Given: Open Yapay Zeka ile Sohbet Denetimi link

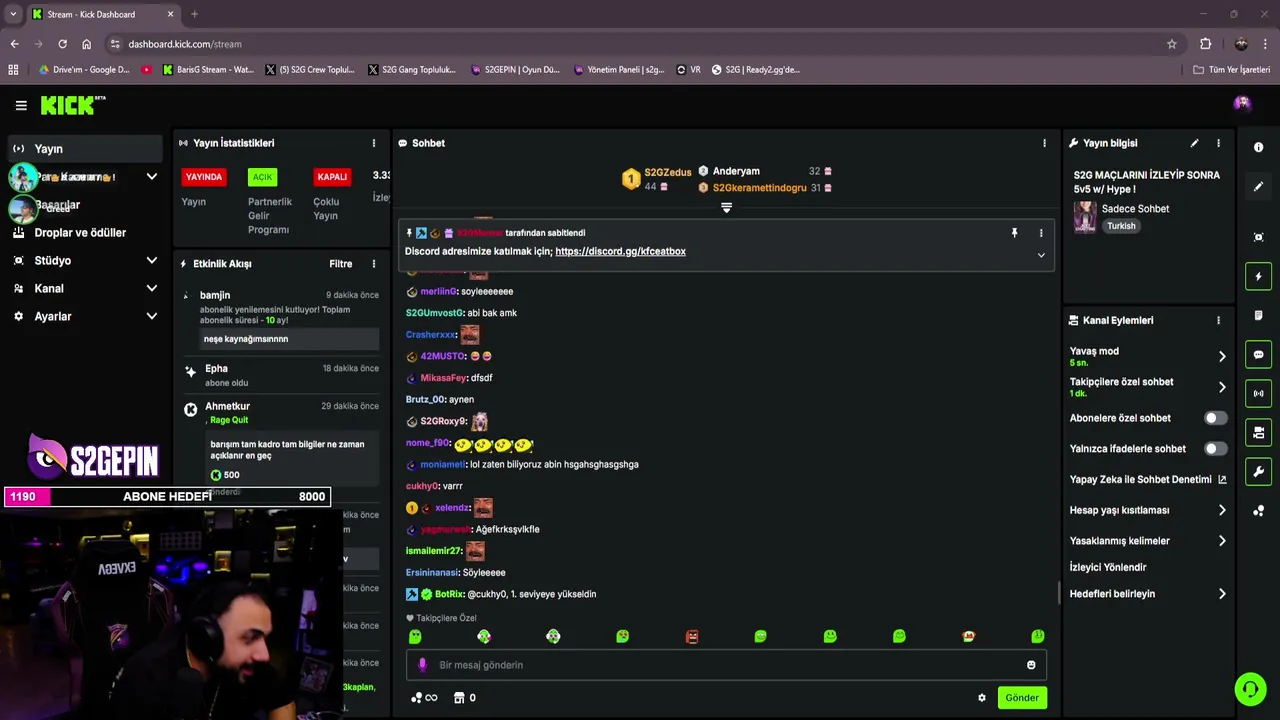Looking at the screenshot, I should click(1148, 480).
